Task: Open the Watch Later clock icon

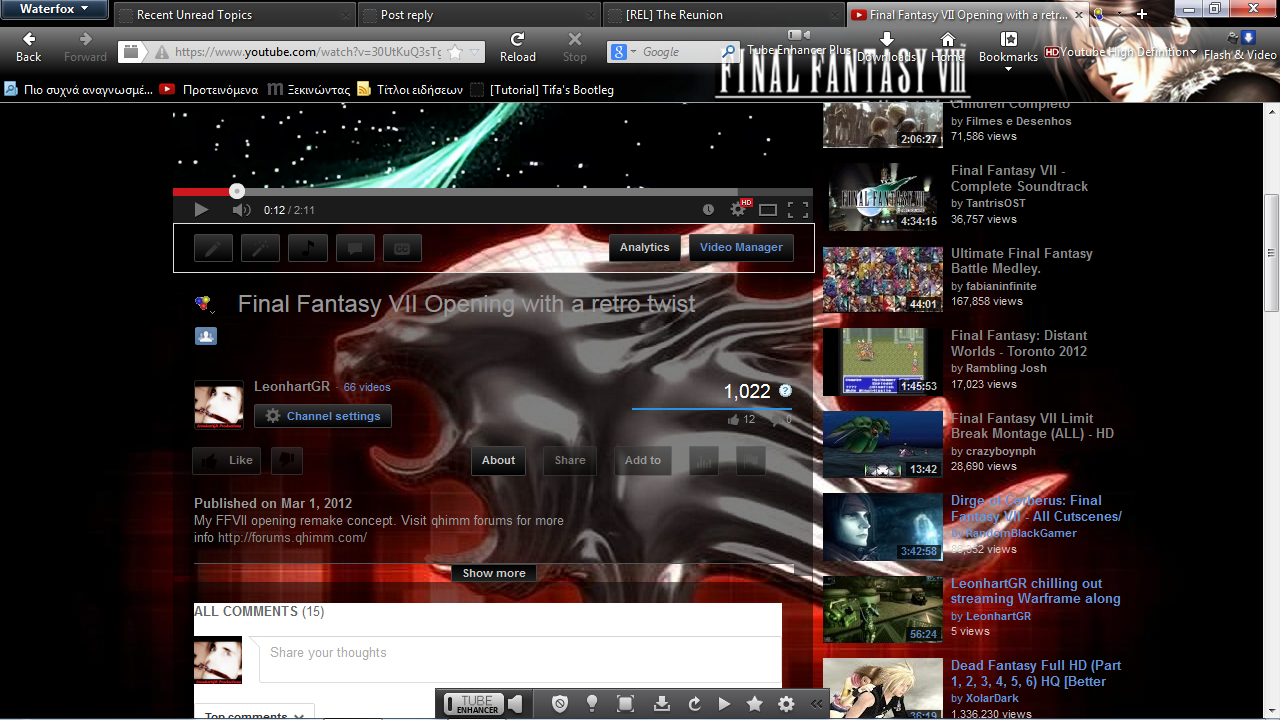Action: 708,210
